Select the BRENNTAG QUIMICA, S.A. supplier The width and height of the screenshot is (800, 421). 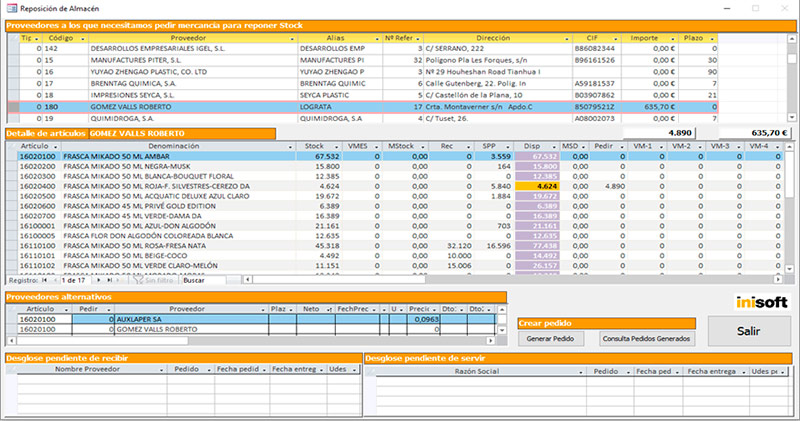coord(363,84)
